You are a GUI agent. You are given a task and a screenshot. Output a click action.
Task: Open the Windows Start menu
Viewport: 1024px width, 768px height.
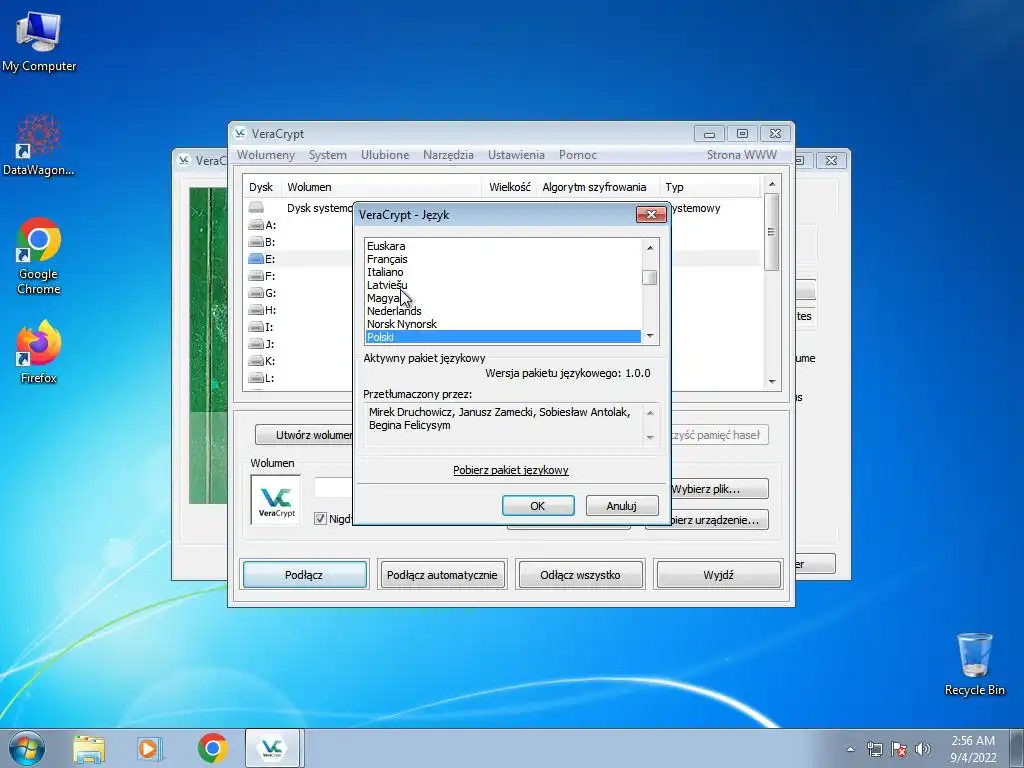(27, 748)
